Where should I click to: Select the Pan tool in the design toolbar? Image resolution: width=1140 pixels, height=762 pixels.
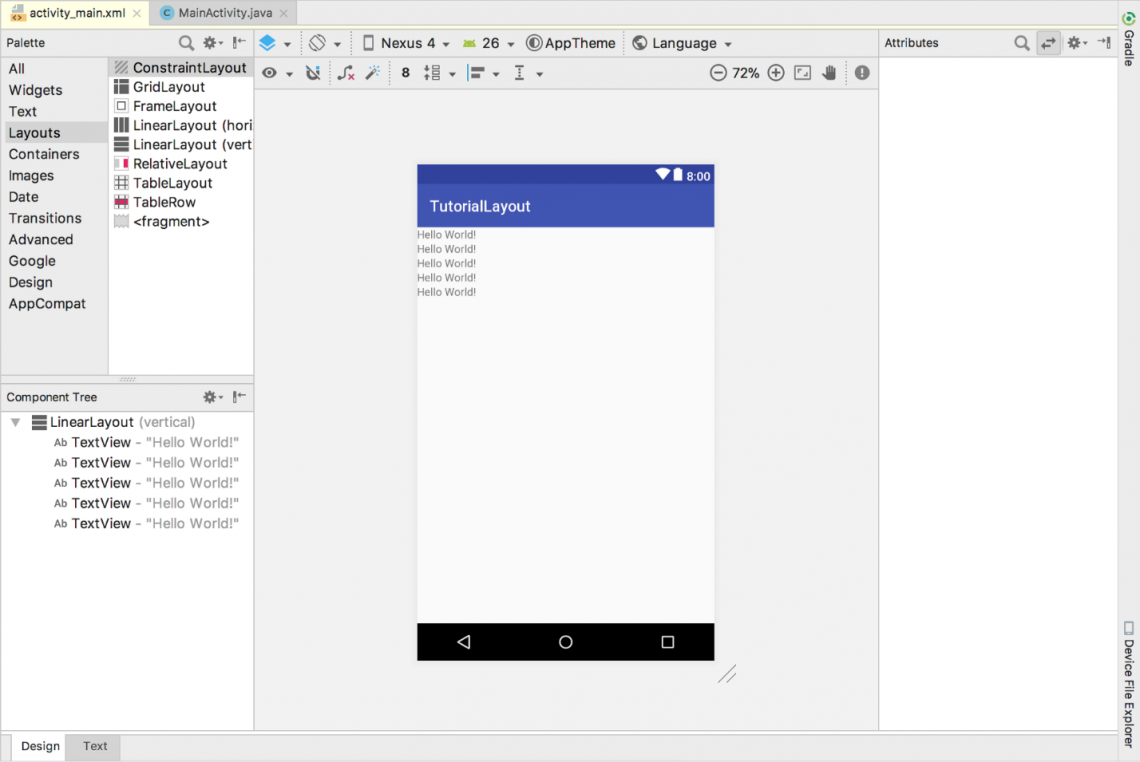click(830, 72)
